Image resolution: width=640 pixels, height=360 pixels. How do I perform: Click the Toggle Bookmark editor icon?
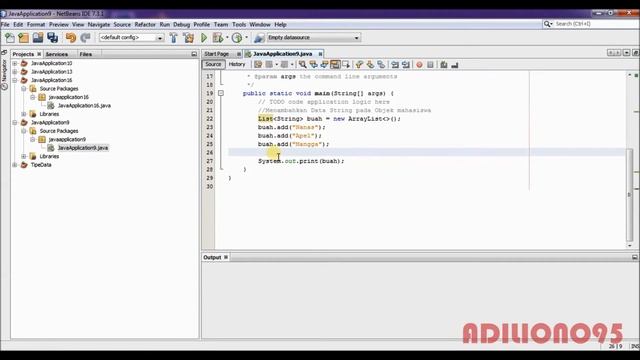381,64
